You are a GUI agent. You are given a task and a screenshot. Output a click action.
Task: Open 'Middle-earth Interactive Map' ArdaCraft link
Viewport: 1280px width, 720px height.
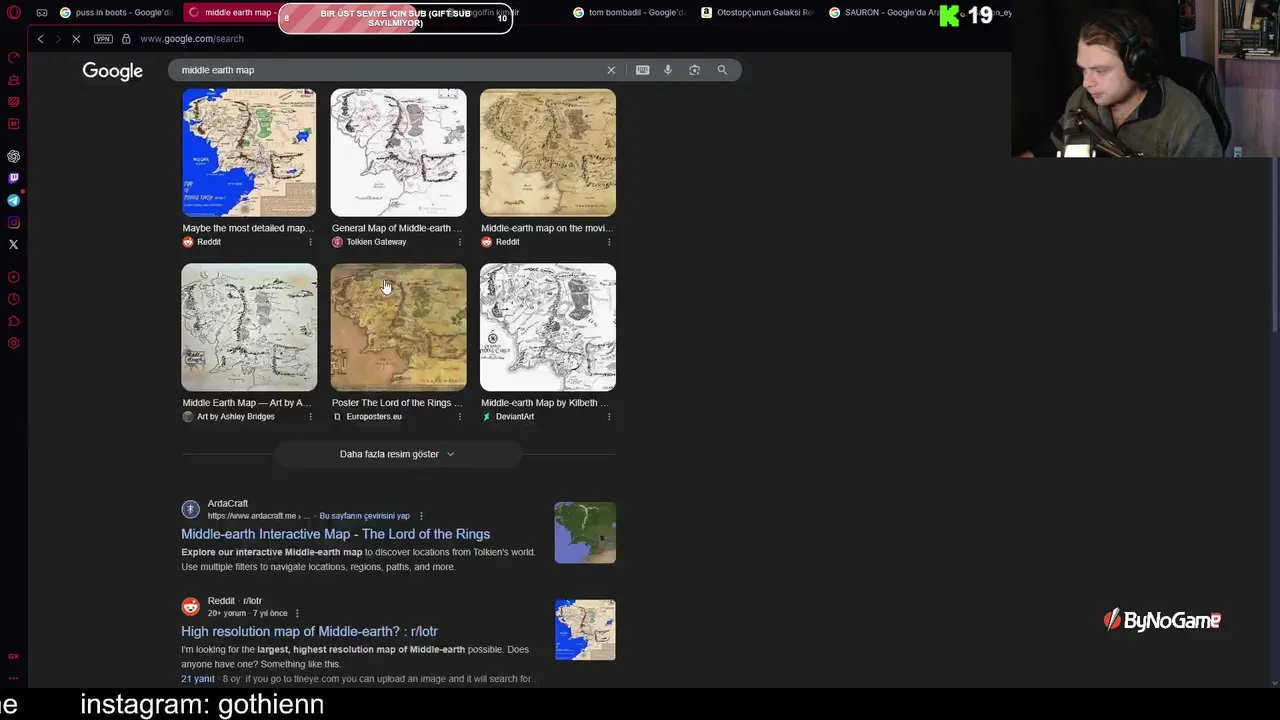click(x=335, y=534)
